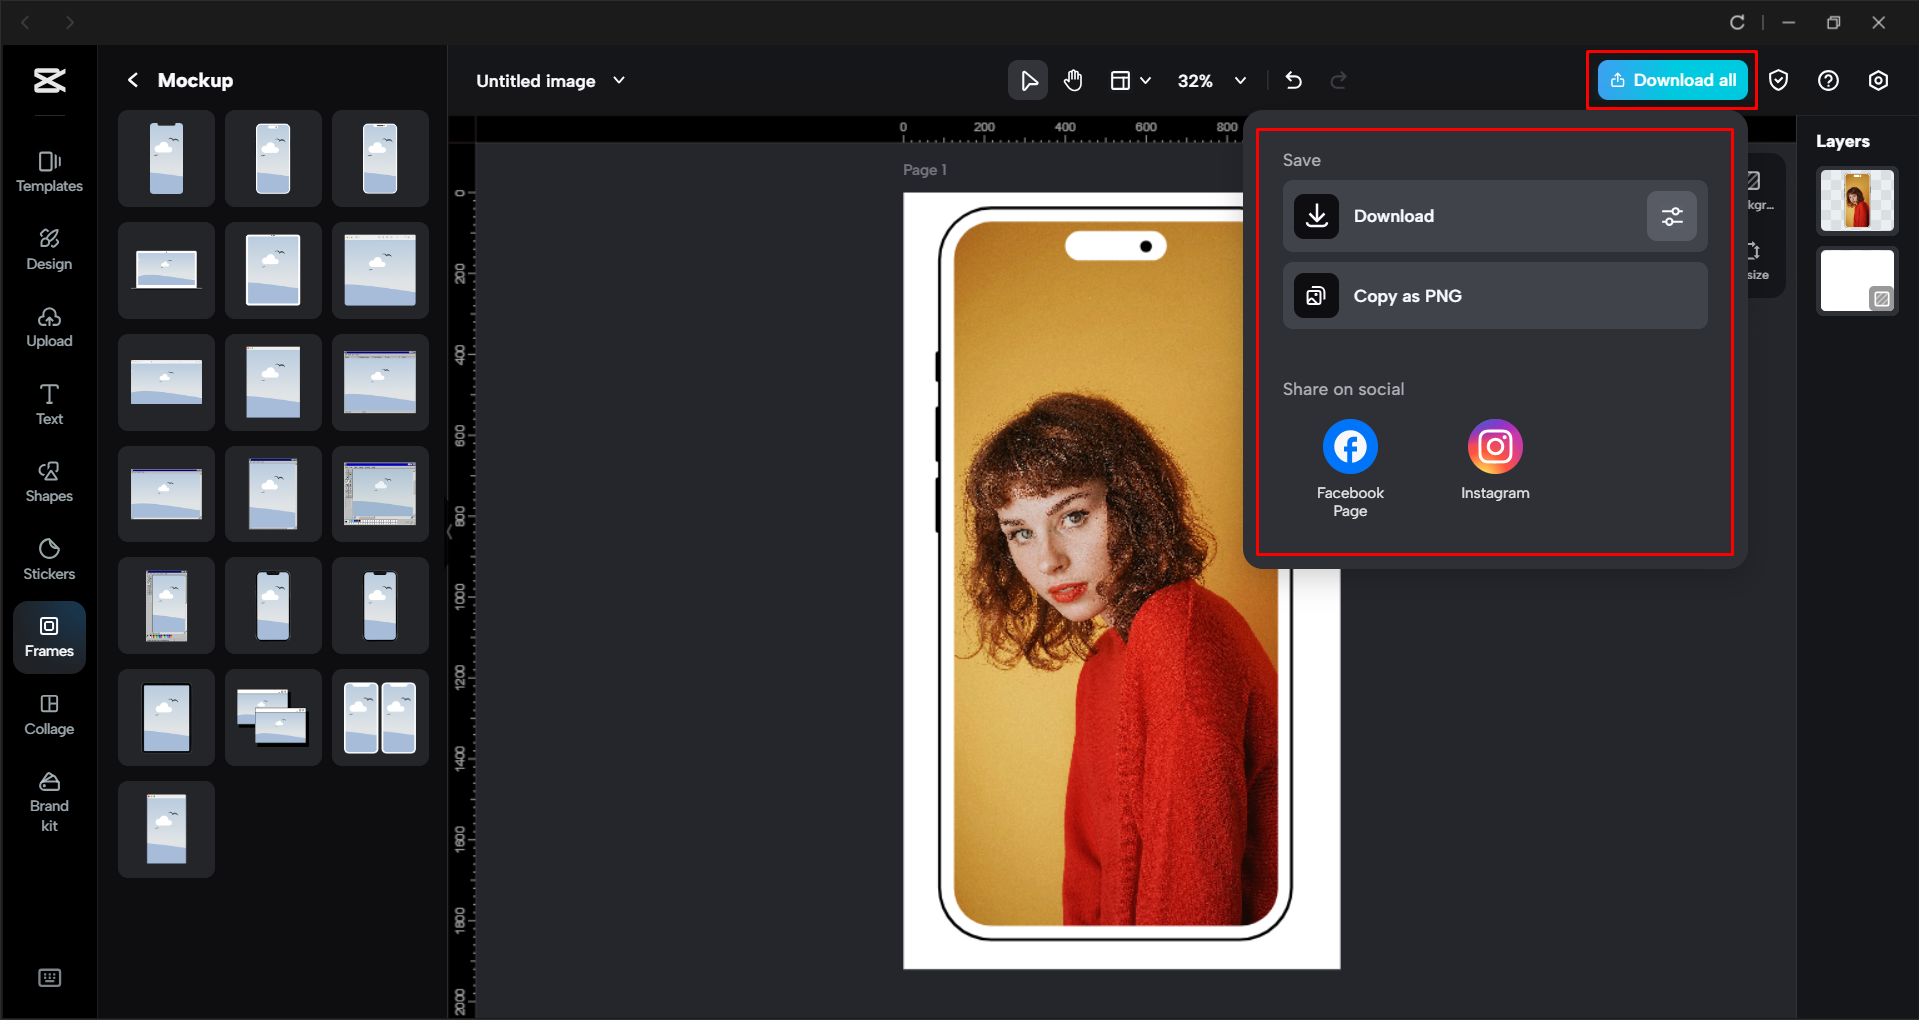Screen dimensions: 1919x1020
Task: Select the white page layer thumbnail
Action: click(1856, 280)
